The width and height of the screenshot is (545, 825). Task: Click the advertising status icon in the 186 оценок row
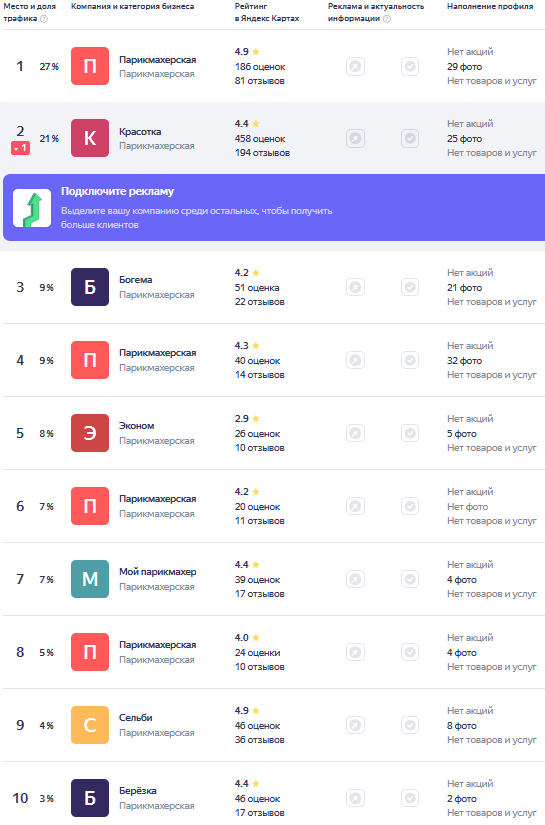click(x=356, y=67)
